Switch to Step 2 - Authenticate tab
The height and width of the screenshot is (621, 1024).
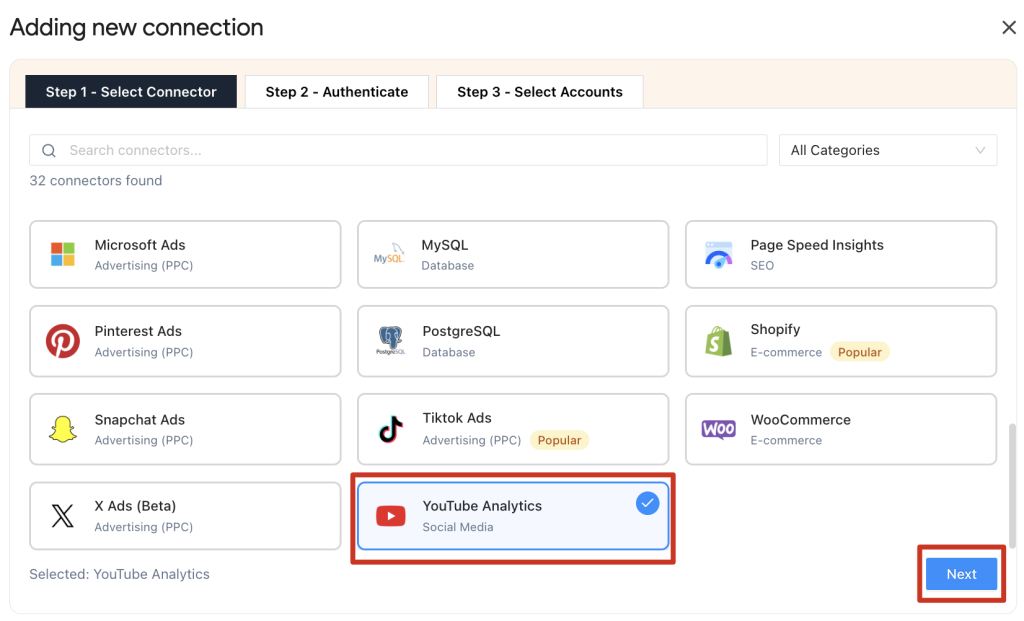[336, 91]
